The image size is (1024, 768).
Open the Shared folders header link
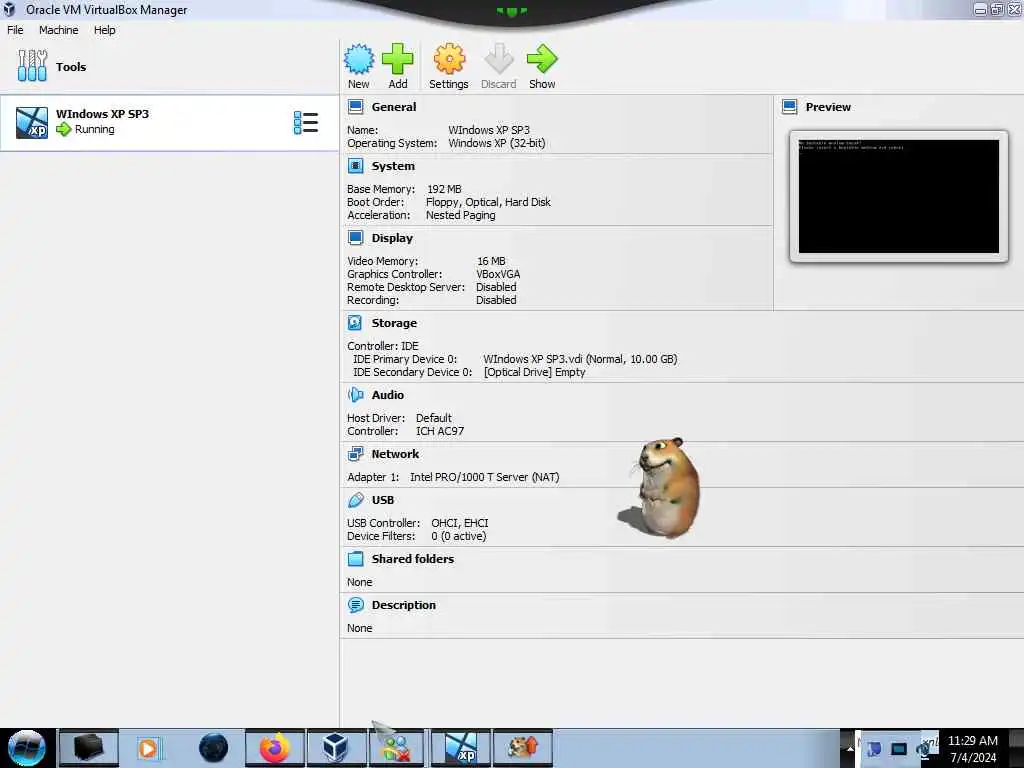coord(413,559)
